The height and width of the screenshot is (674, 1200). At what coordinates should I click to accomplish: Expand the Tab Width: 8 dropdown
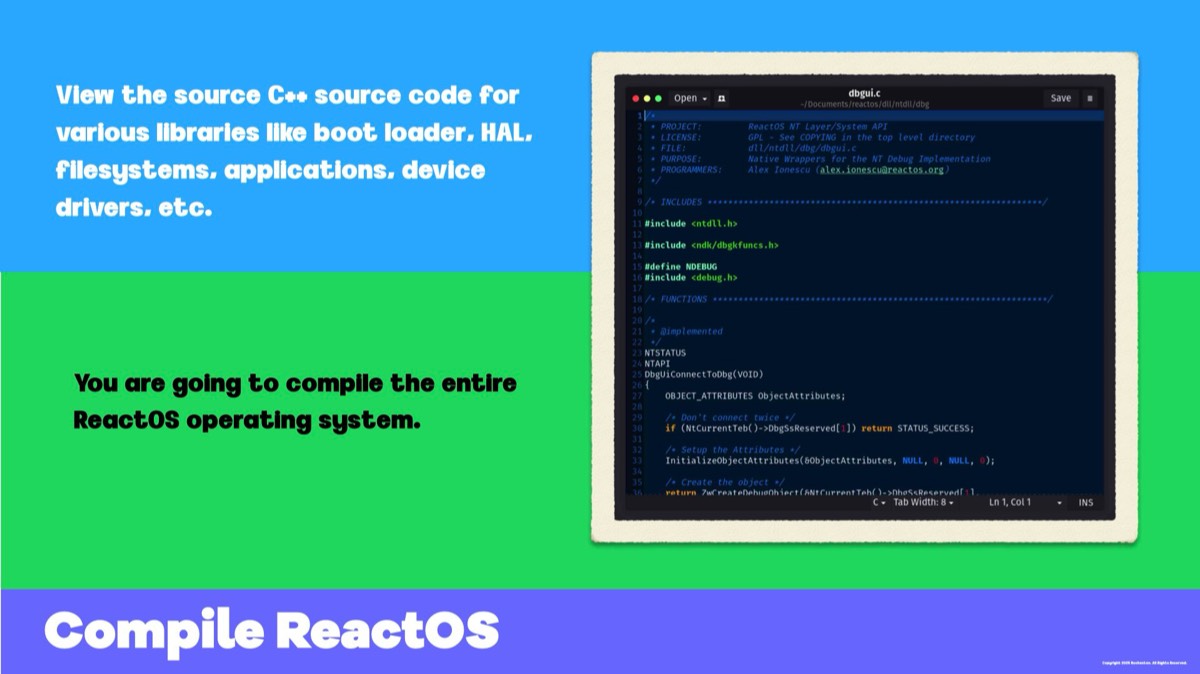(923, 502)
